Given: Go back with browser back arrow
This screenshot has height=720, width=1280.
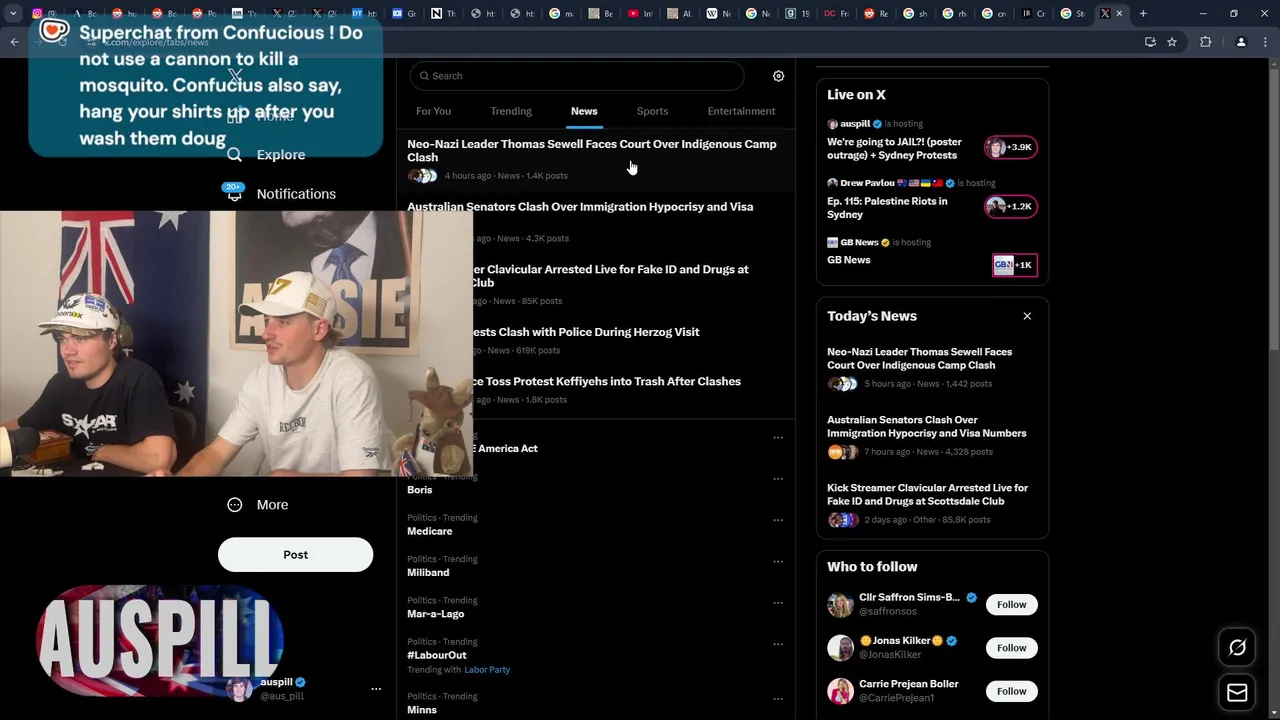Looking at the screenshot, I should (14, 42).
